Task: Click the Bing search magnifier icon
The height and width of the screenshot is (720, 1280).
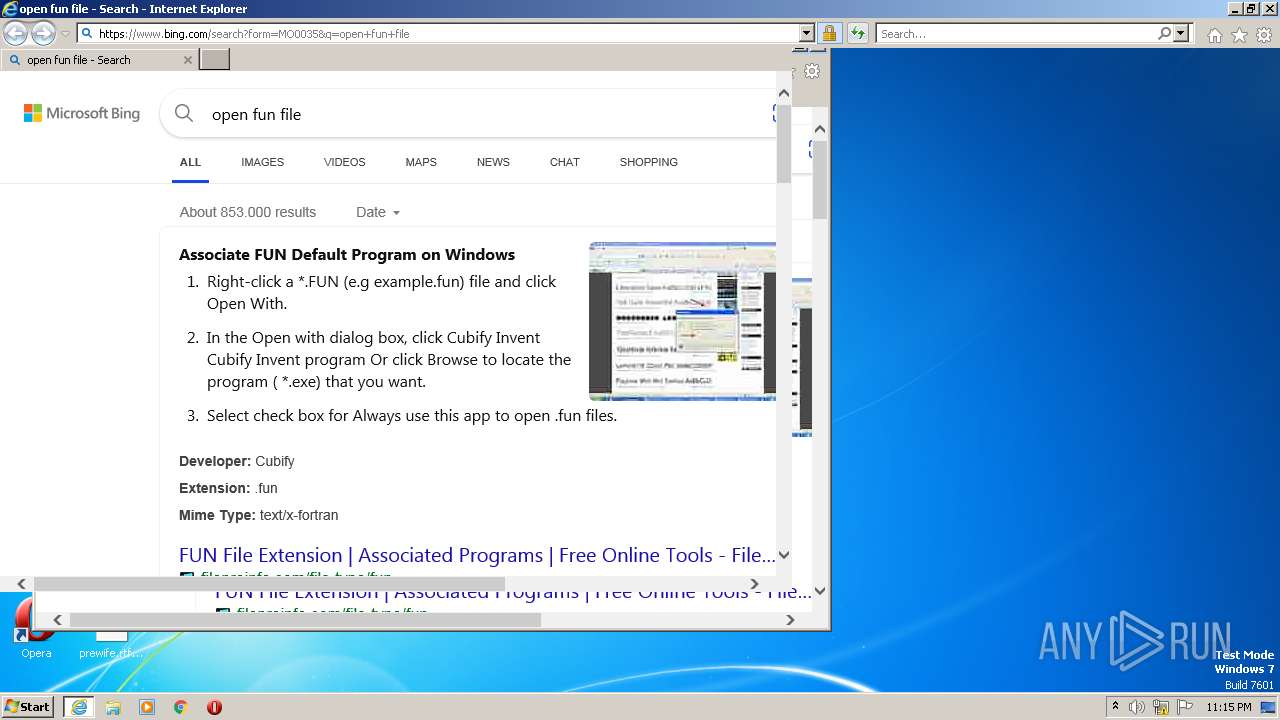Action: click(184, 114)
